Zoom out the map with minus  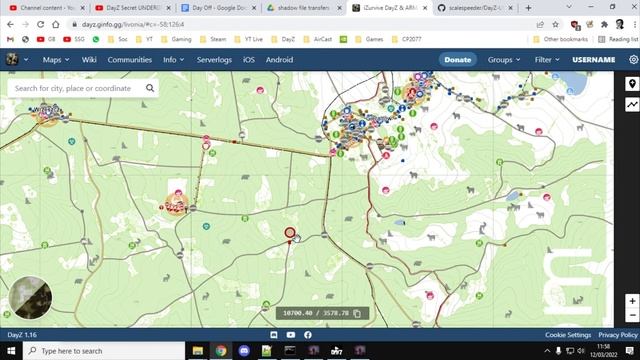pos(632,315)
